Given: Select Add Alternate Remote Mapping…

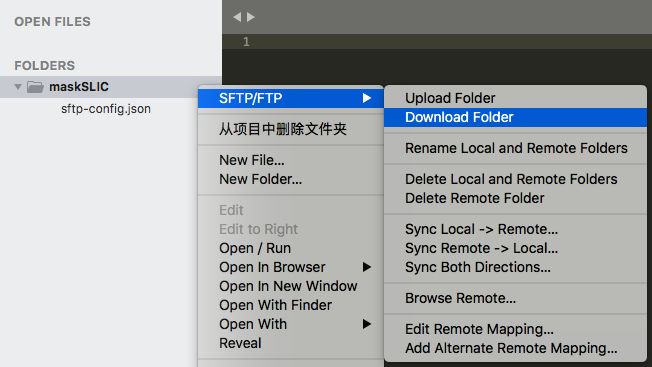Looking at the screenshot, I should point(515,348).
